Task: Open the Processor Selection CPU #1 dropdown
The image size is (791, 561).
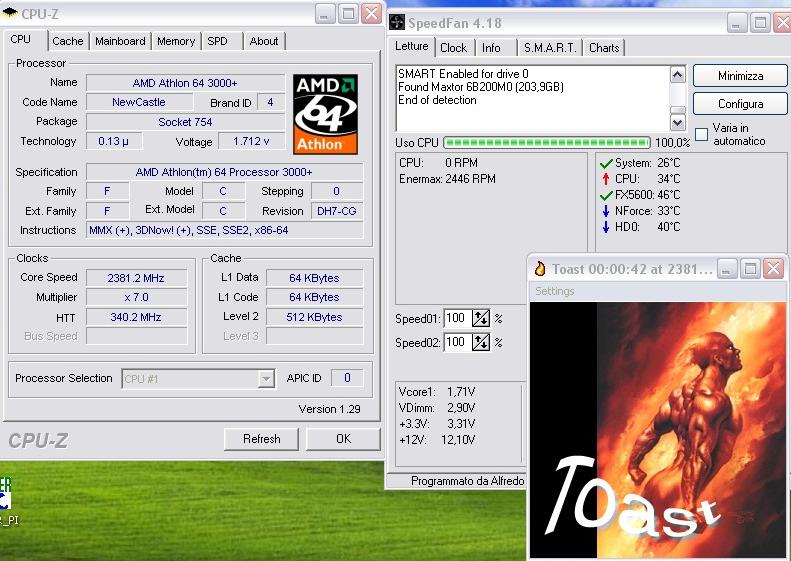Action: click(265, 378)
